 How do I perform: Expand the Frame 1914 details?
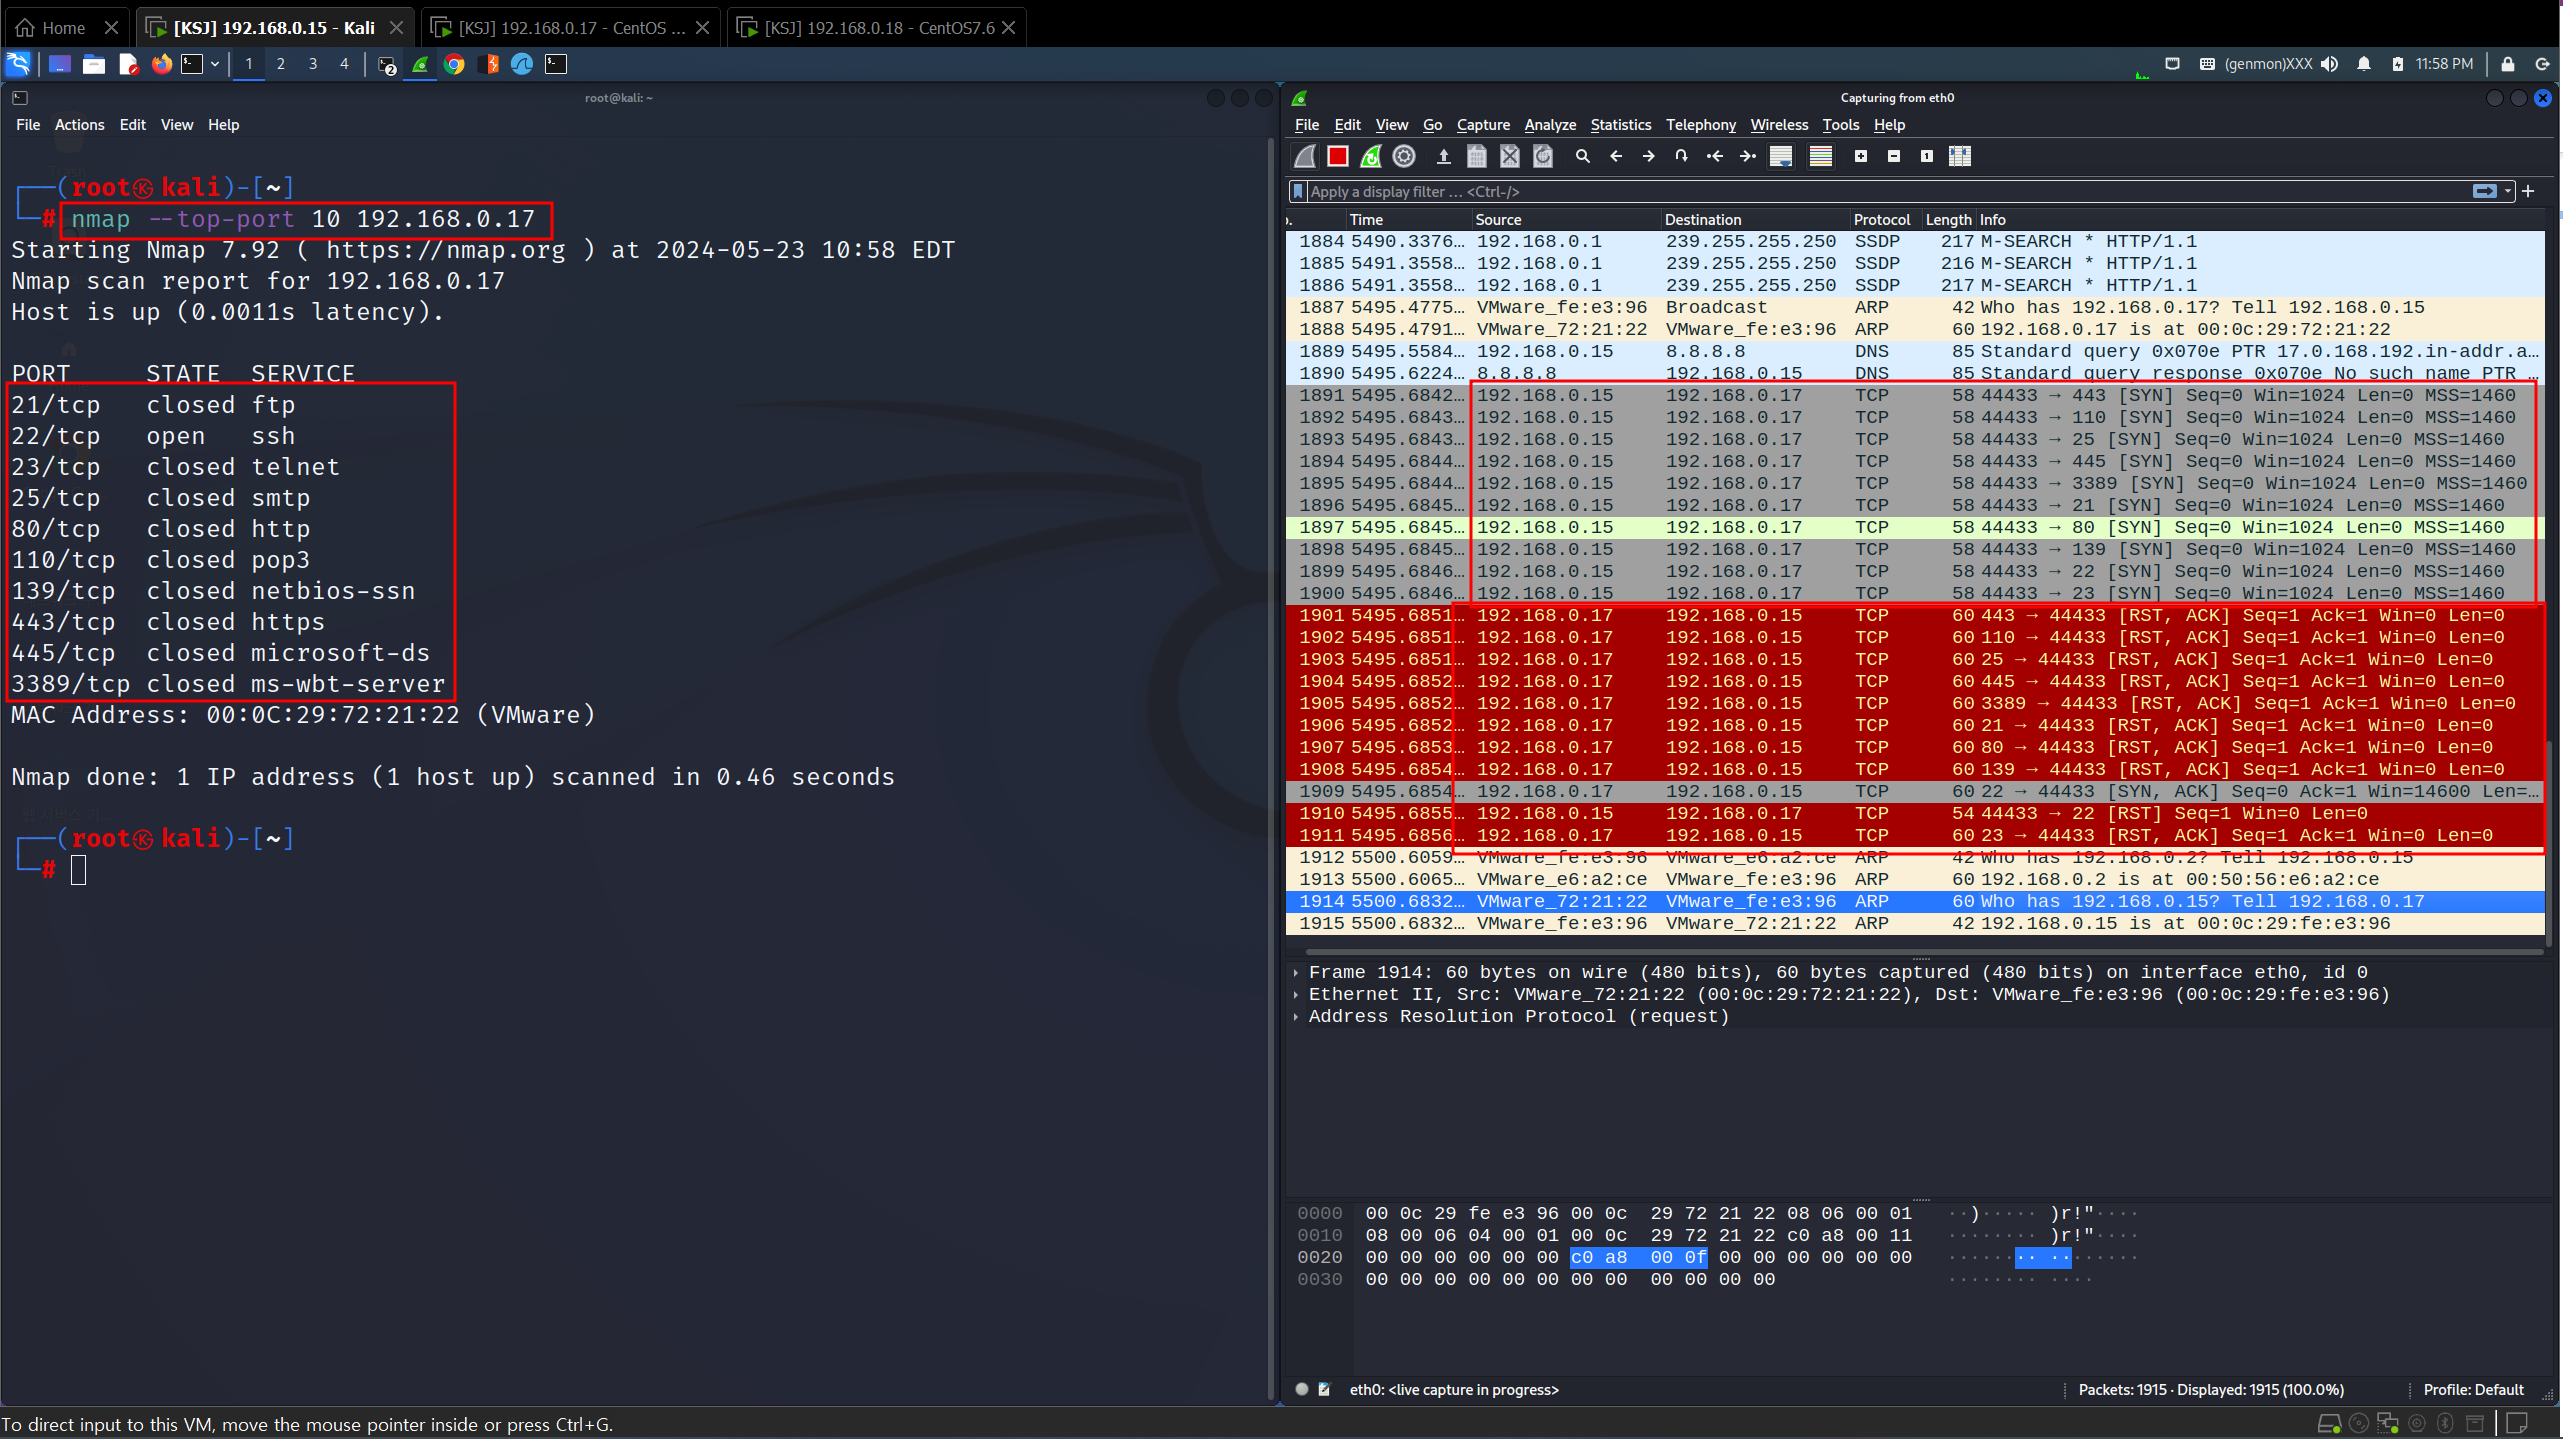[x=1296, y=972]
